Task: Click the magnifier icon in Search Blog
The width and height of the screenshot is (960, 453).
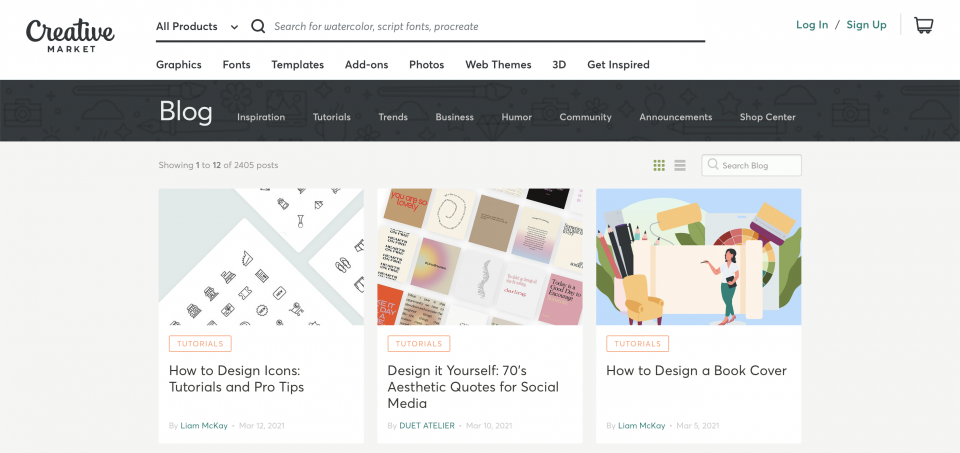Action: point(712,165)
